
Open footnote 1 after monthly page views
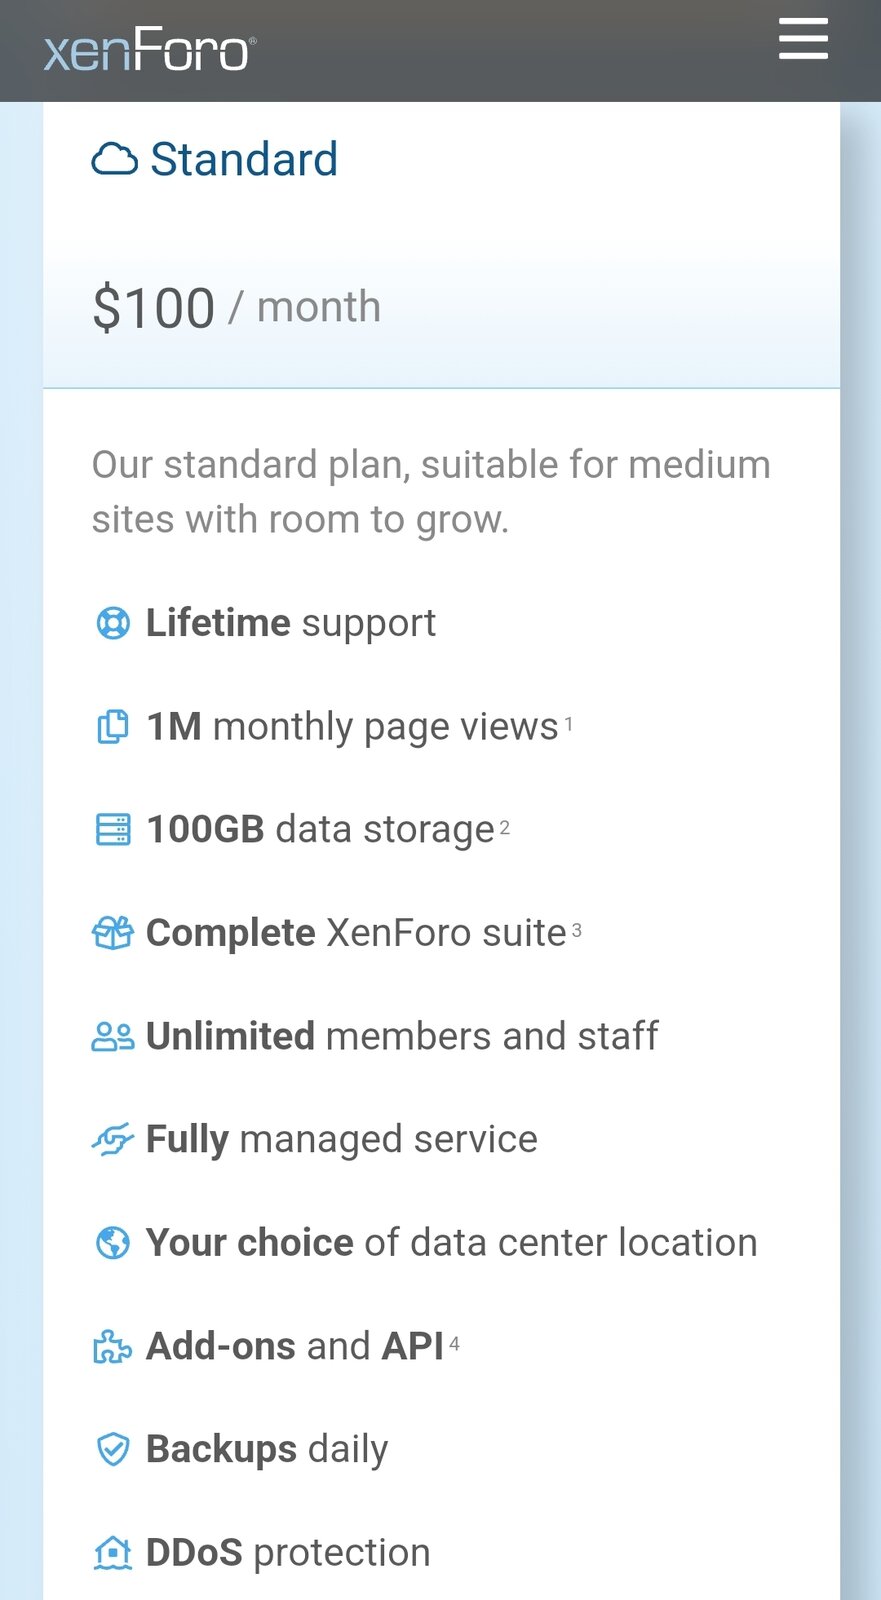coord(569,723)
